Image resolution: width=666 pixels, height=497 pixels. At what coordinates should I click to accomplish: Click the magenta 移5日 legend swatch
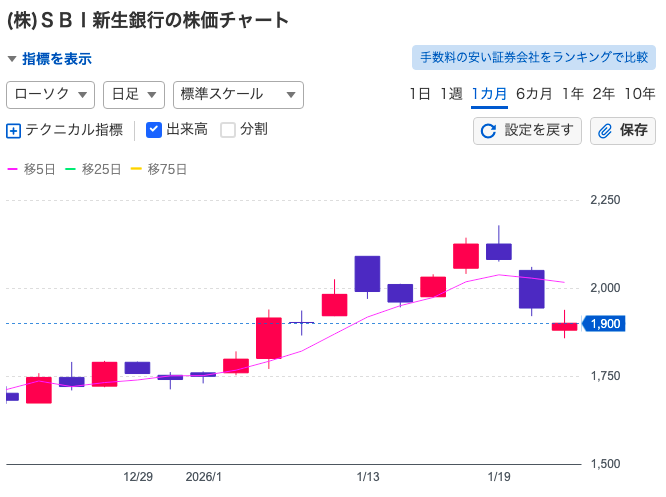coord(13,169)
